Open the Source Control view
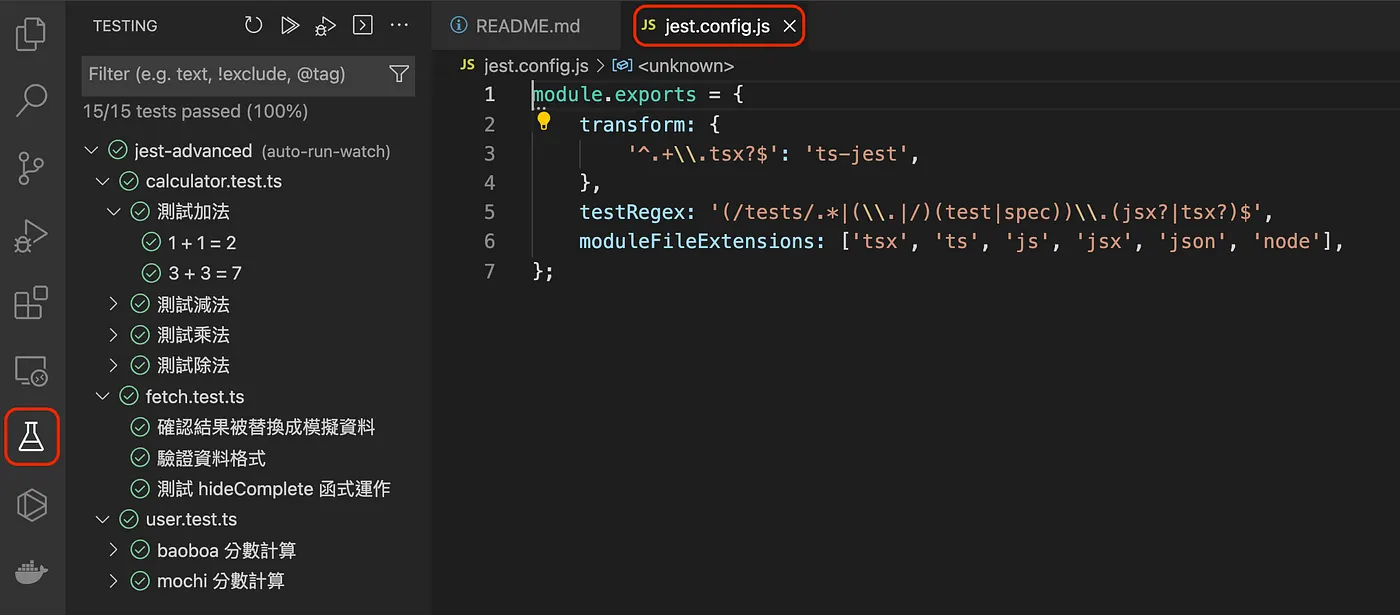Viewport: 1400px width, 615px height. pos(32,168)
